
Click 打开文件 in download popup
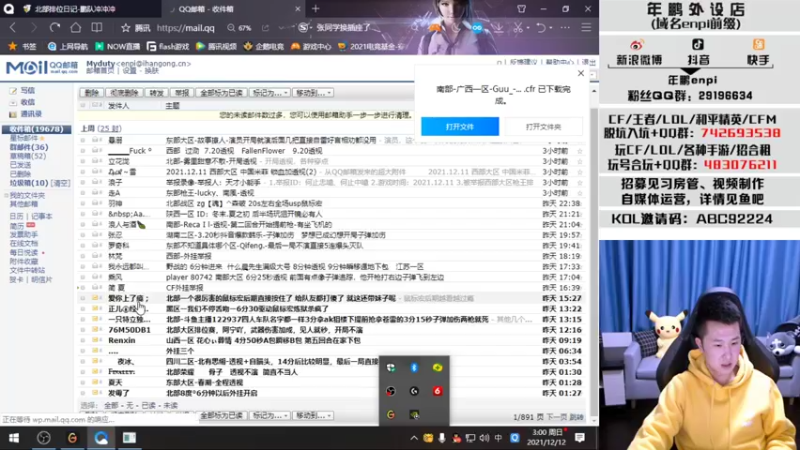point(460,127)
